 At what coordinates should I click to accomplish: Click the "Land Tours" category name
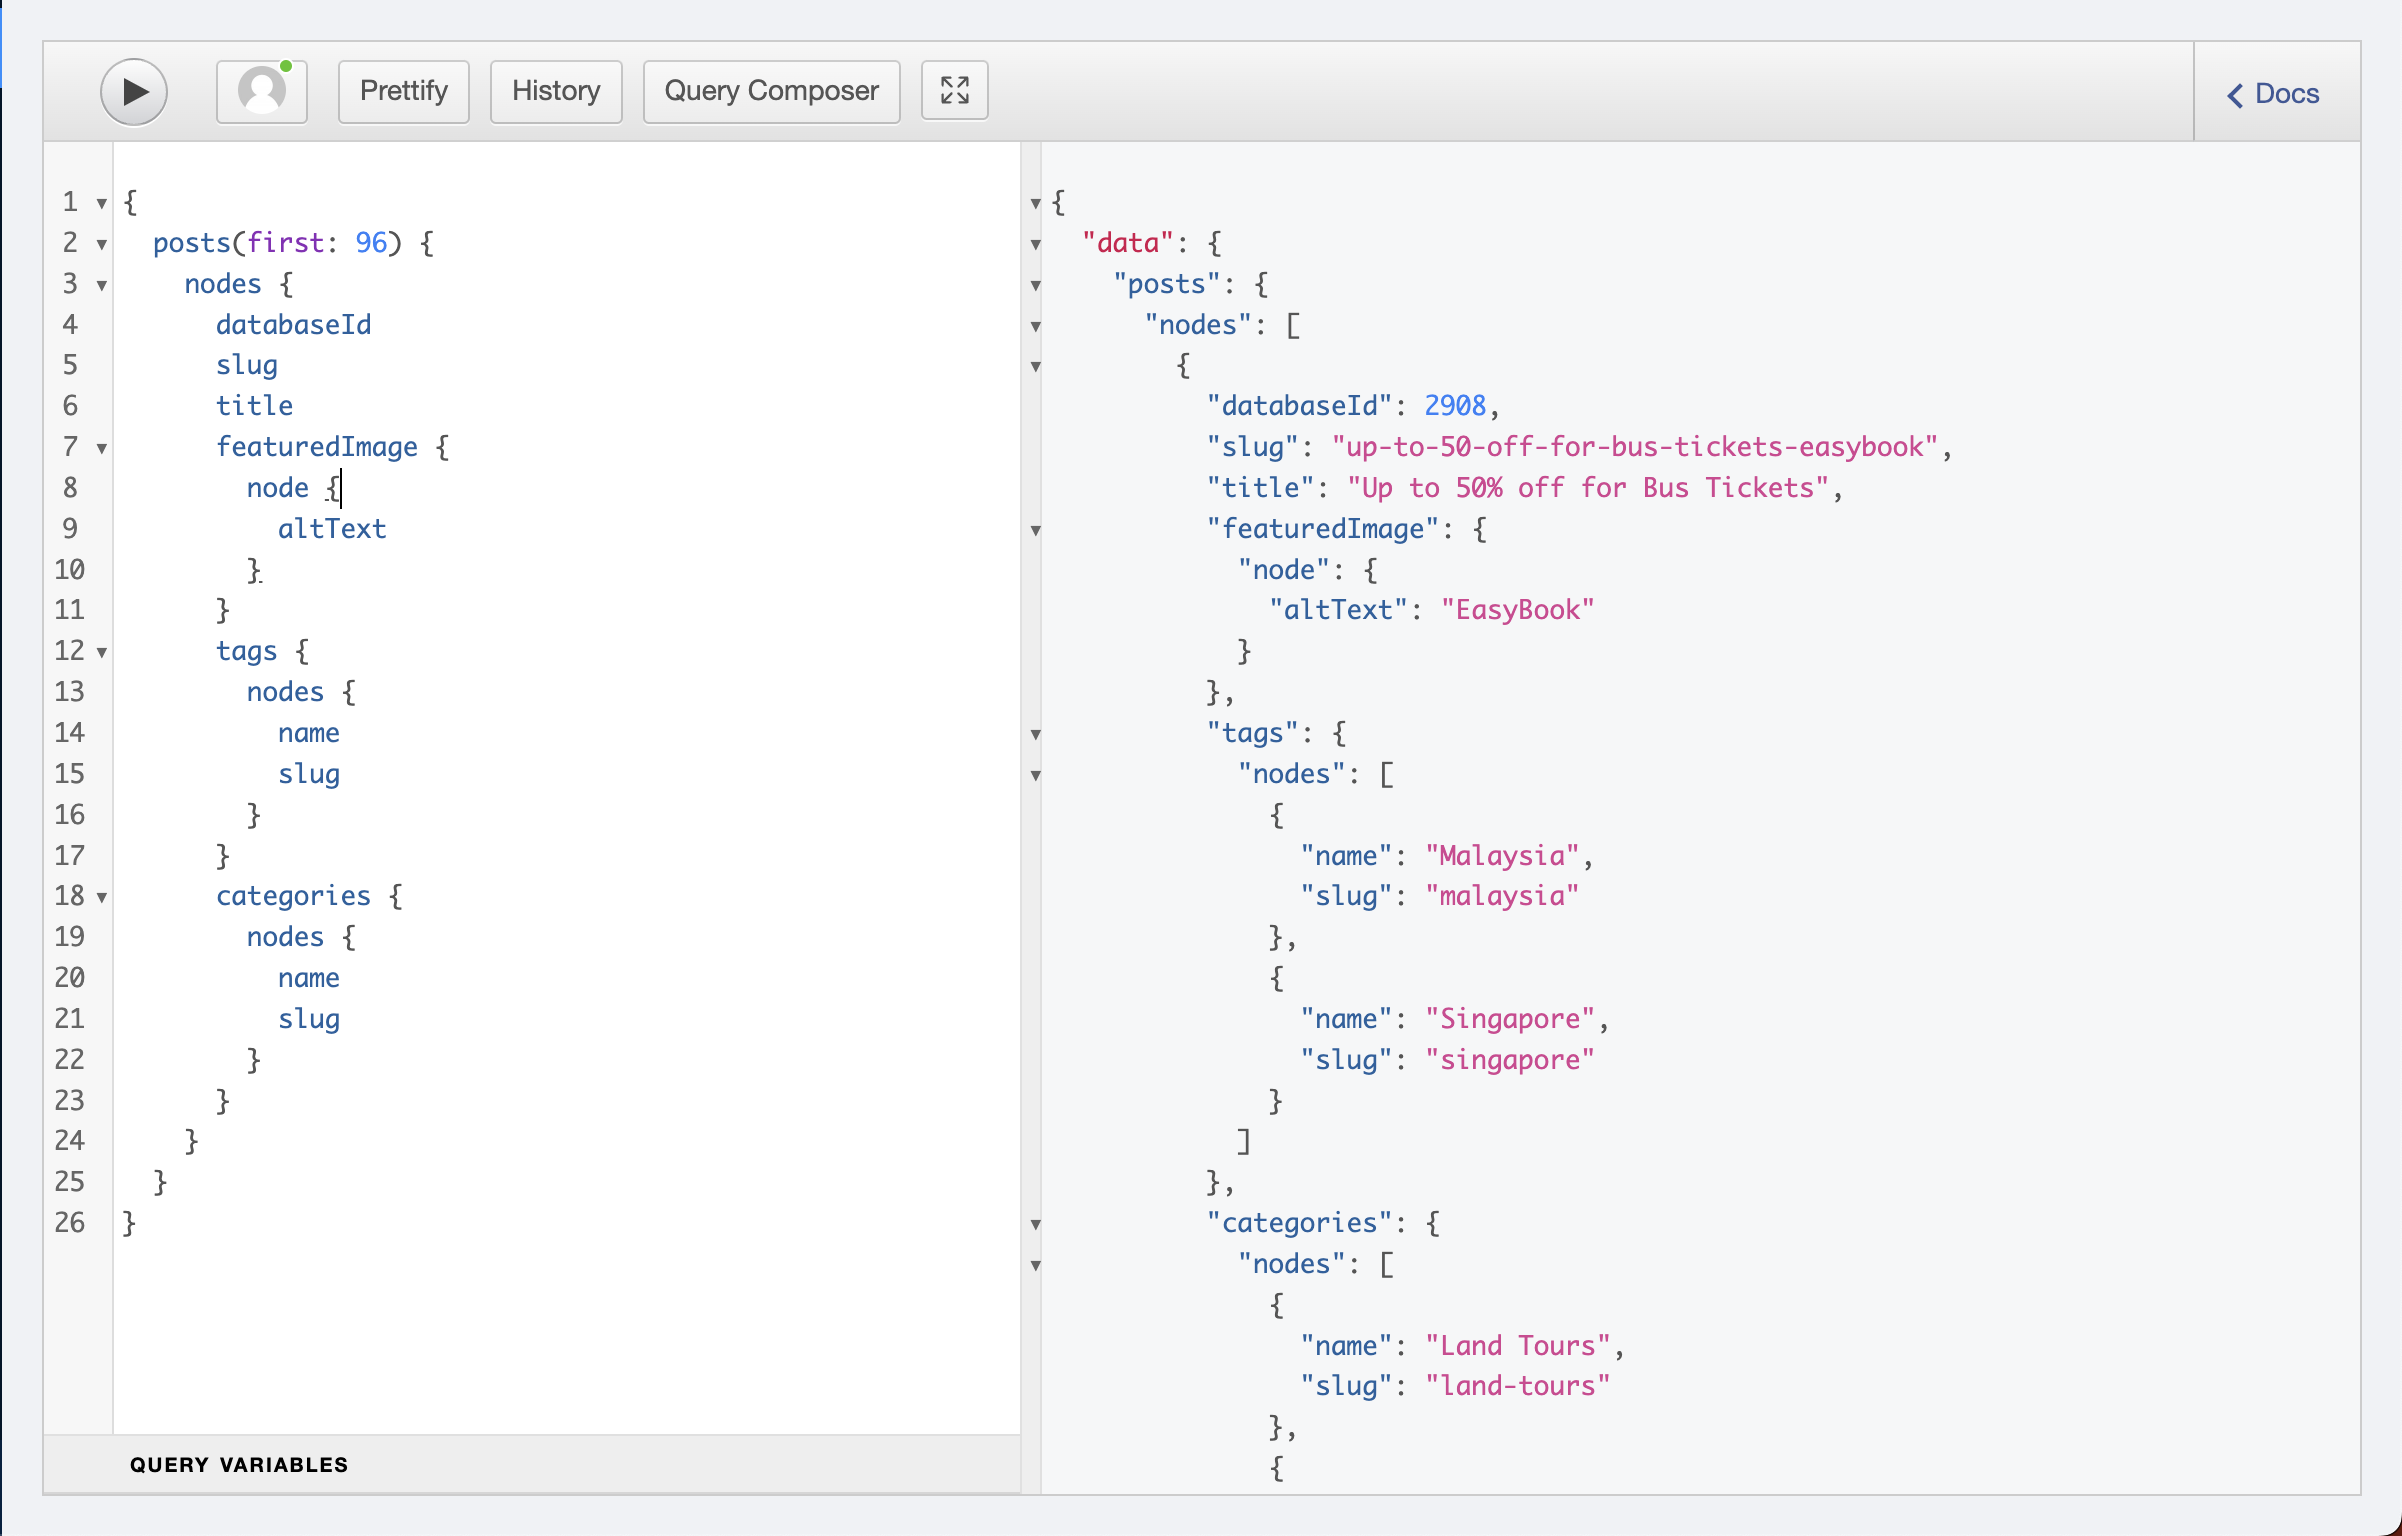pyautogui.click(x=1518, y=1346)
